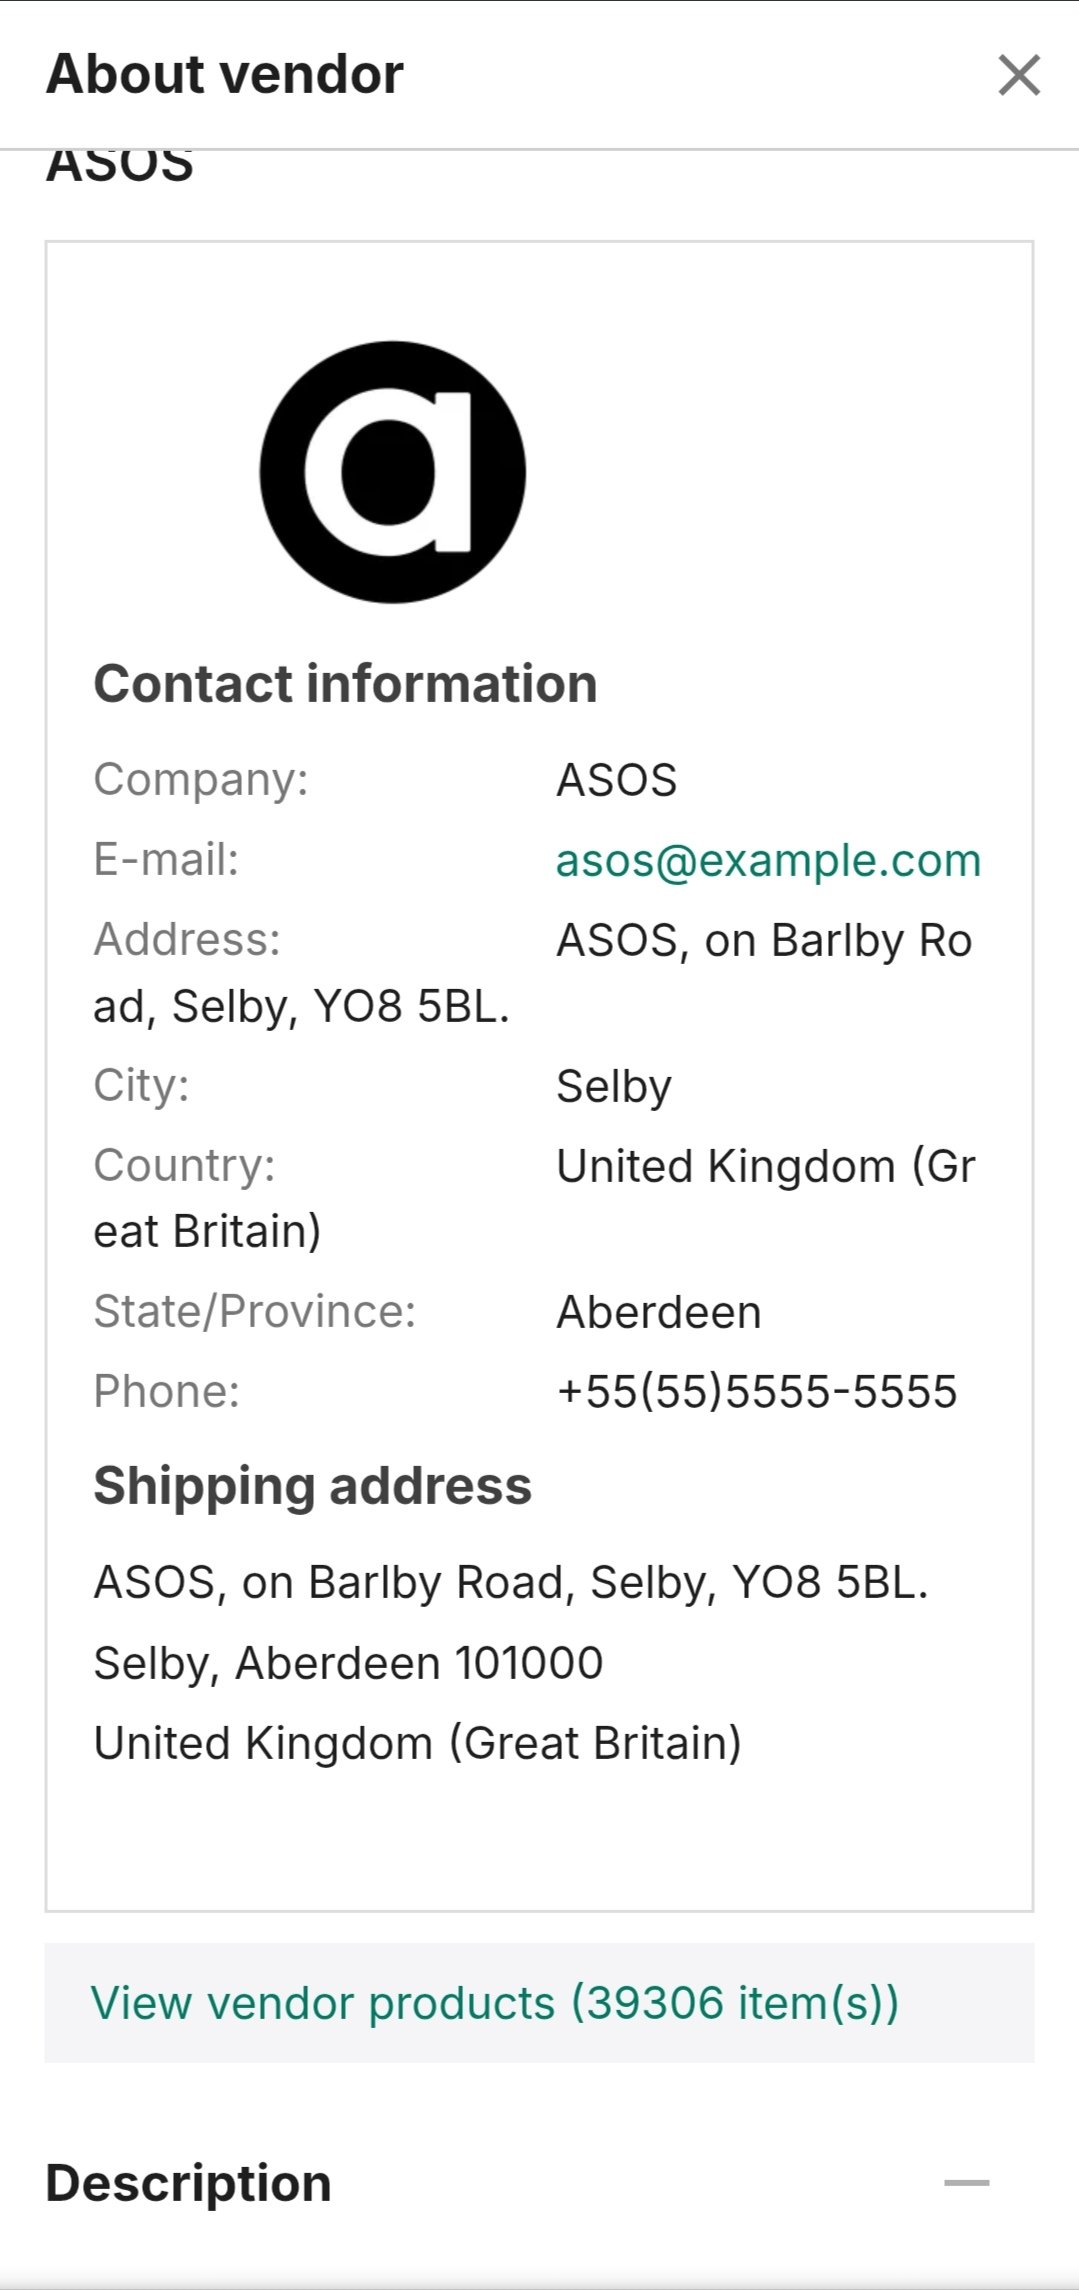Click the About vendor panel title
The width and height of the screenshot is (1079, 2290).
(225, 74)
